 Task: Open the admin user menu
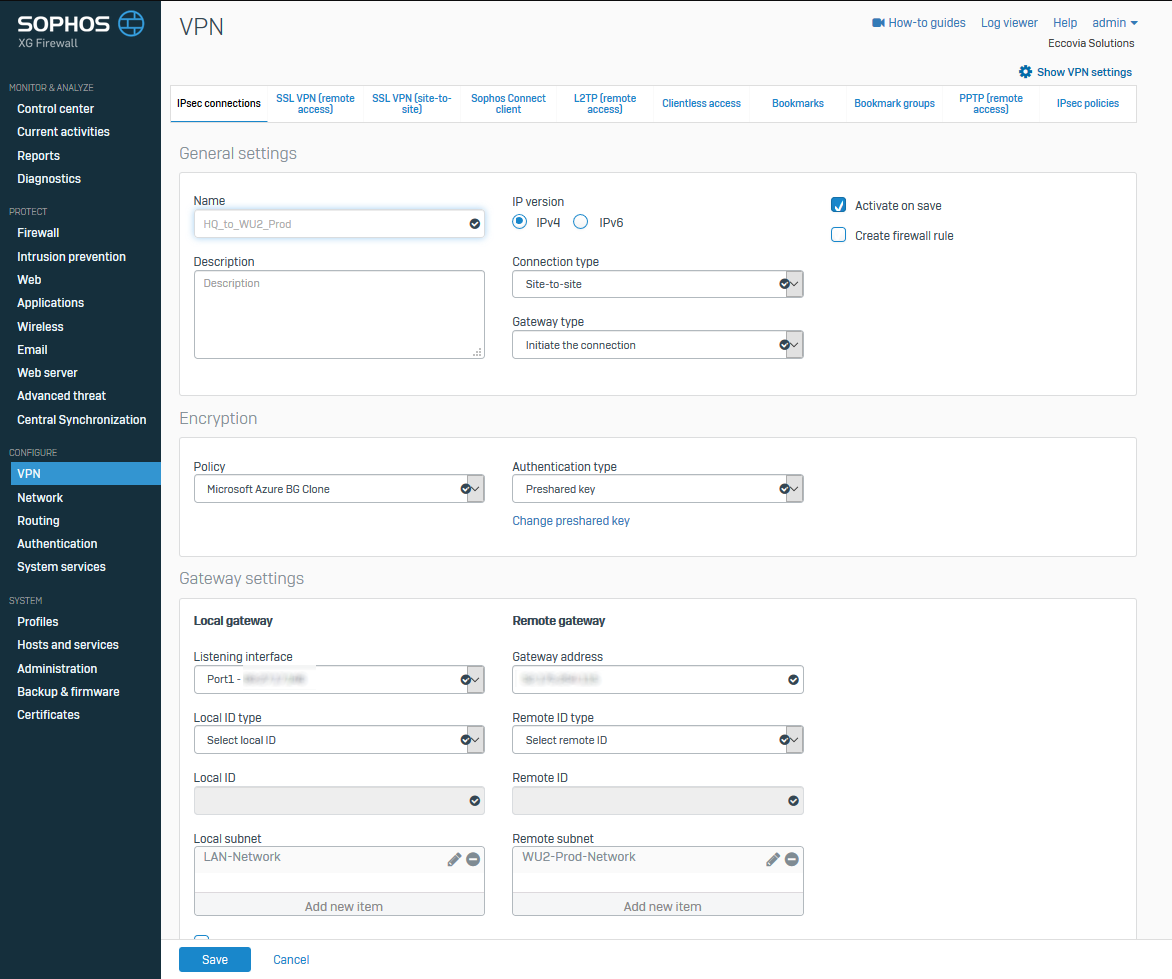click(1115, 23)
